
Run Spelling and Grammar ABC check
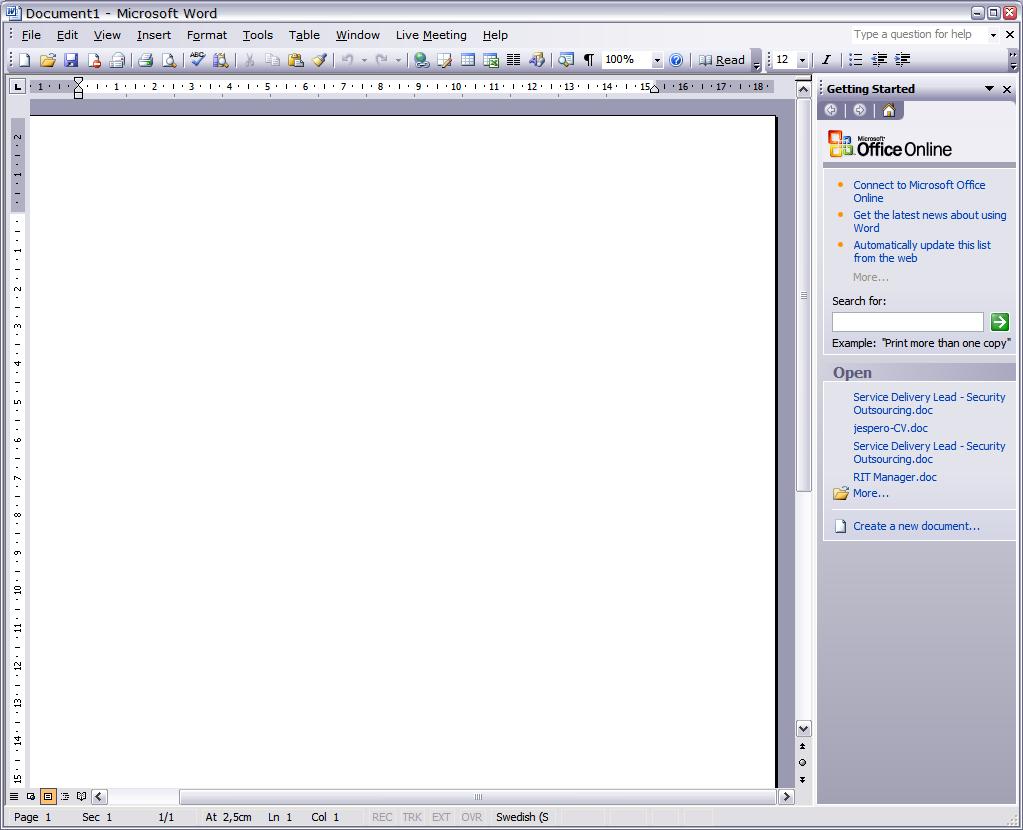tap(197, 60)
